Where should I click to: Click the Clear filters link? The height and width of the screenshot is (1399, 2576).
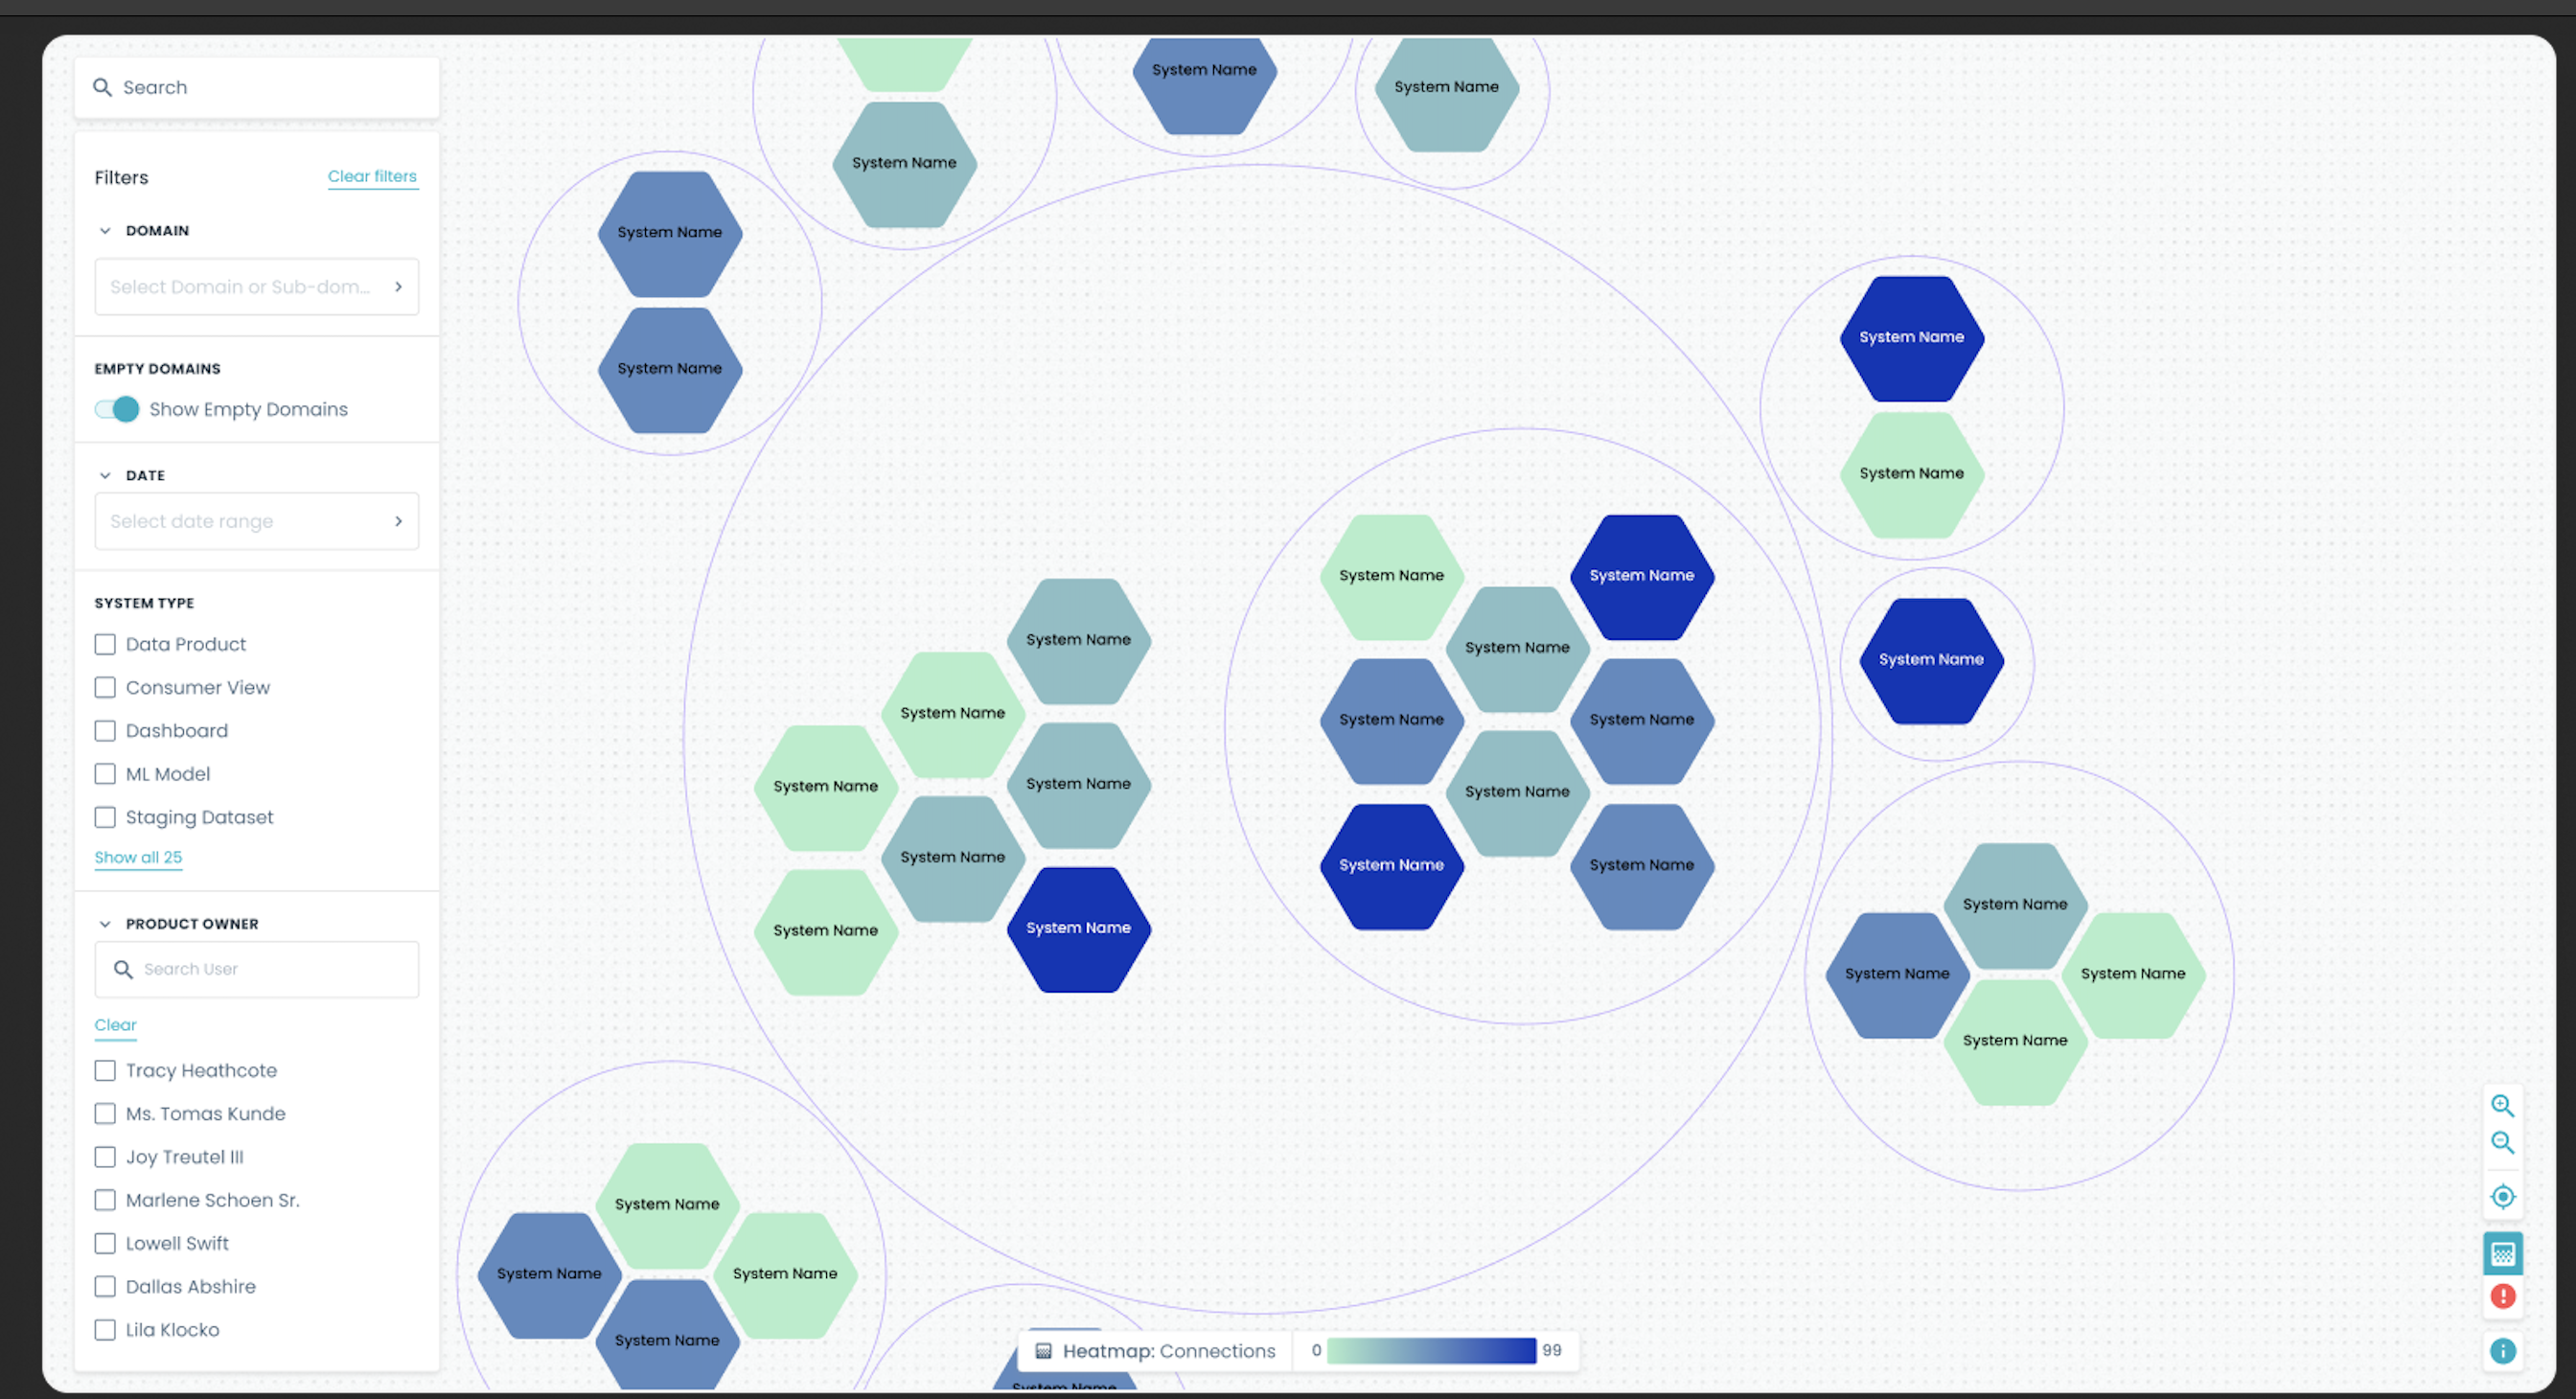[x=372, y=176]
